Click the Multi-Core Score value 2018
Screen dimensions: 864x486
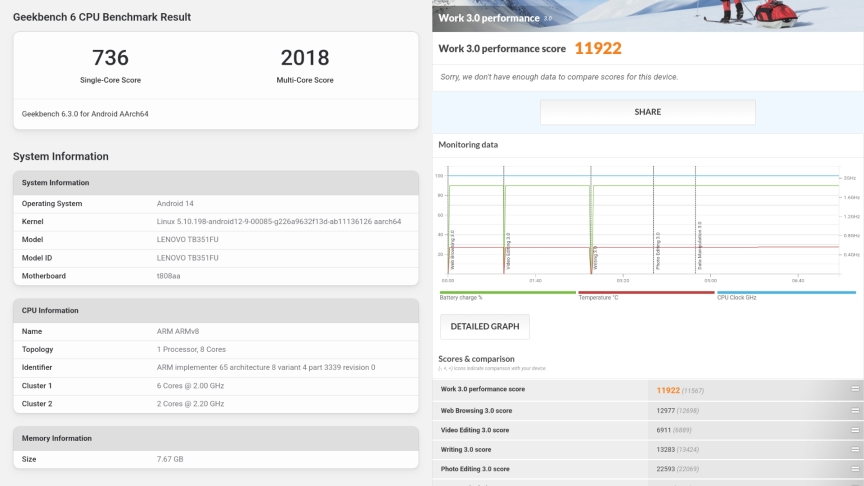305,58
